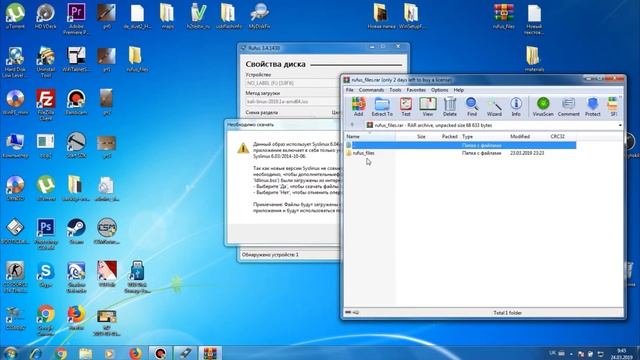This screenshot has height=360, width=640.
Task: Click the Rufus boot selection kali-linux field
Action: pos(292,101)
